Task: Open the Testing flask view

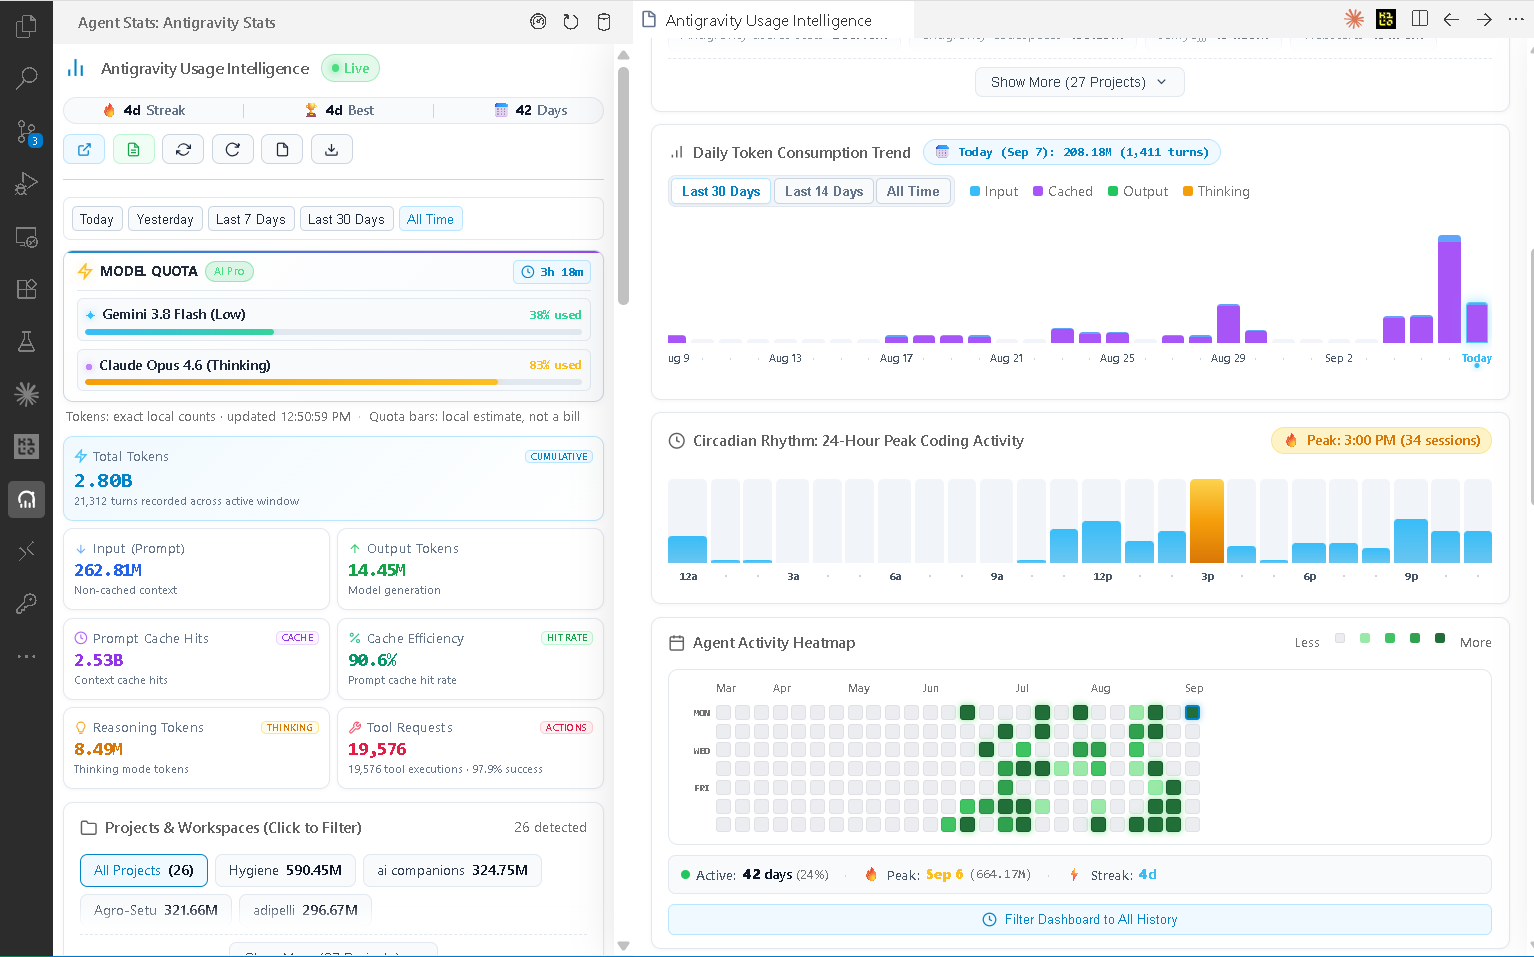Action: 27,342
